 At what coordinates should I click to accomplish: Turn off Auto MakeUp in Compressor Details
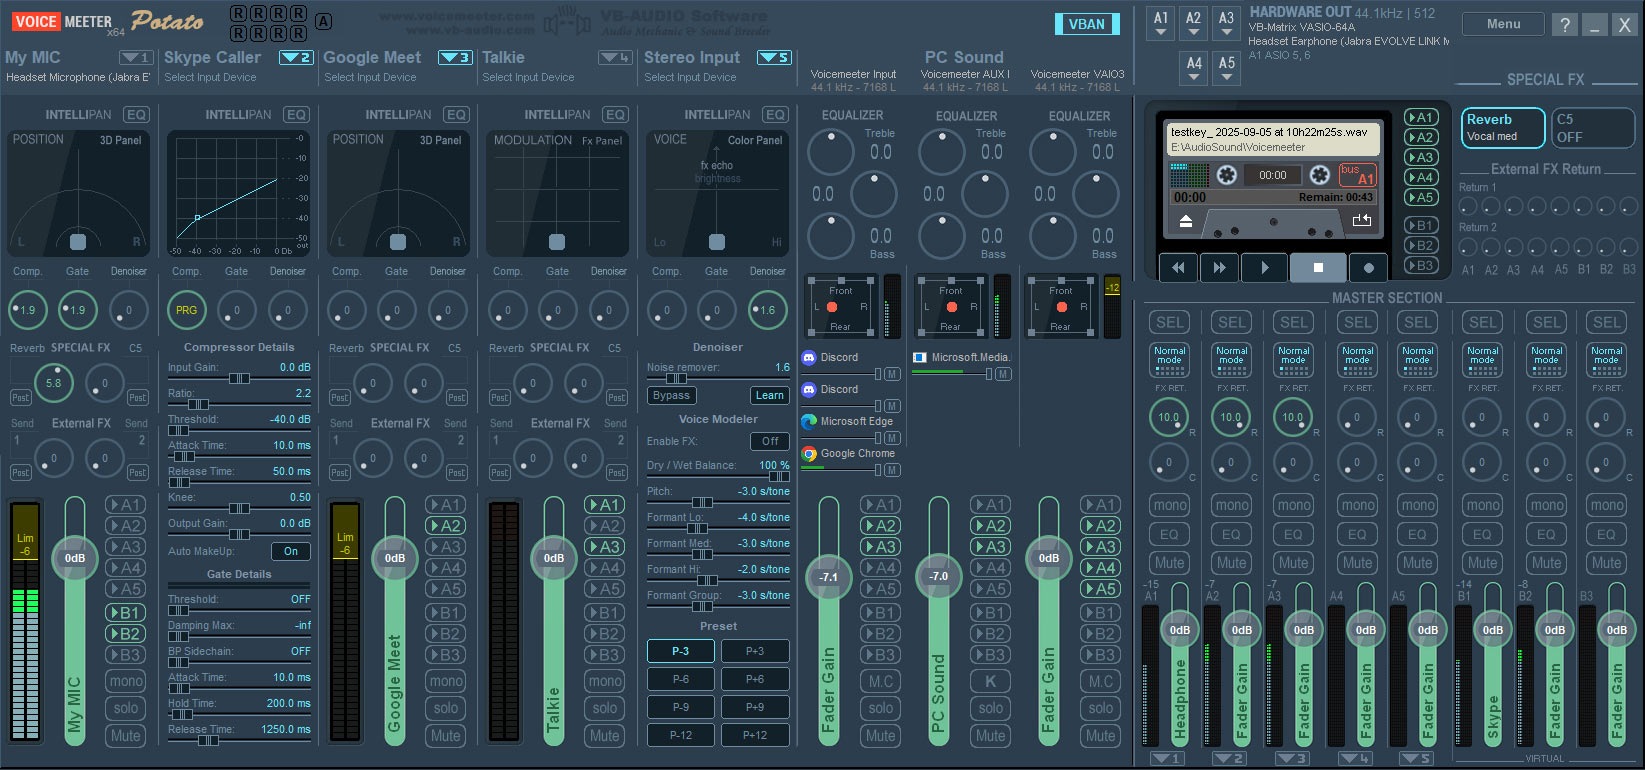pos(291,551)
